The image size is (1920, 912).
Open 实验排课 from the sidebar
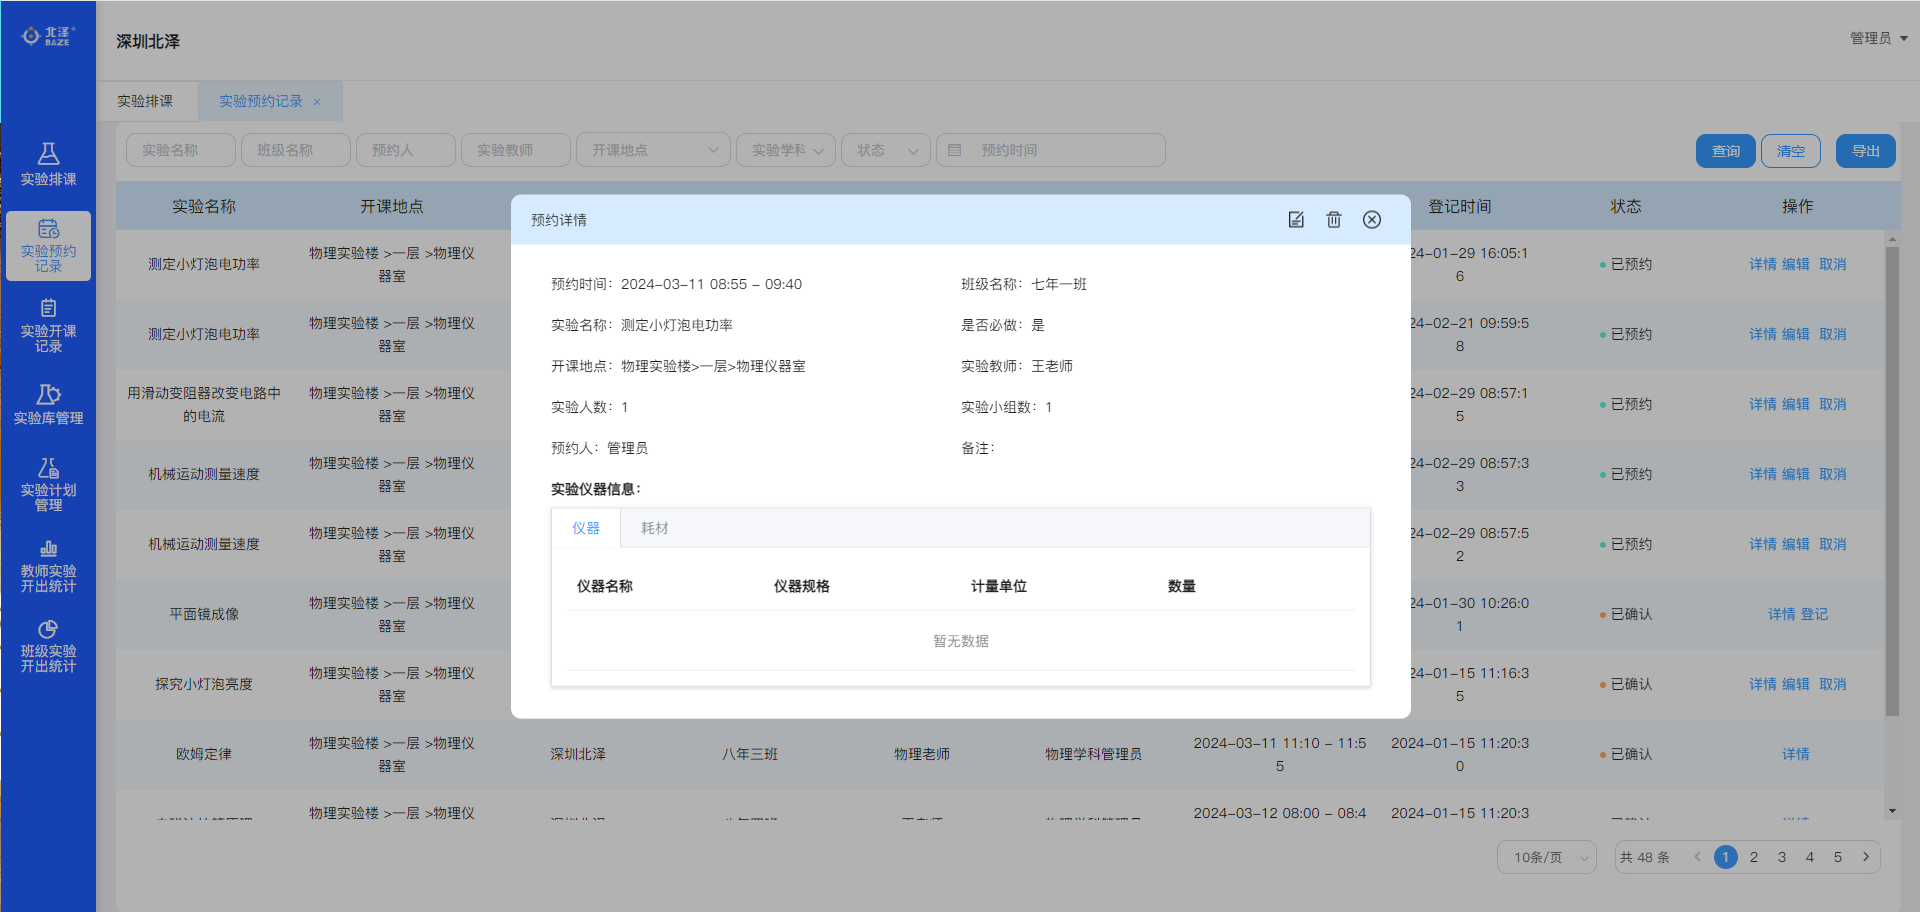click(x=48, y=164)
